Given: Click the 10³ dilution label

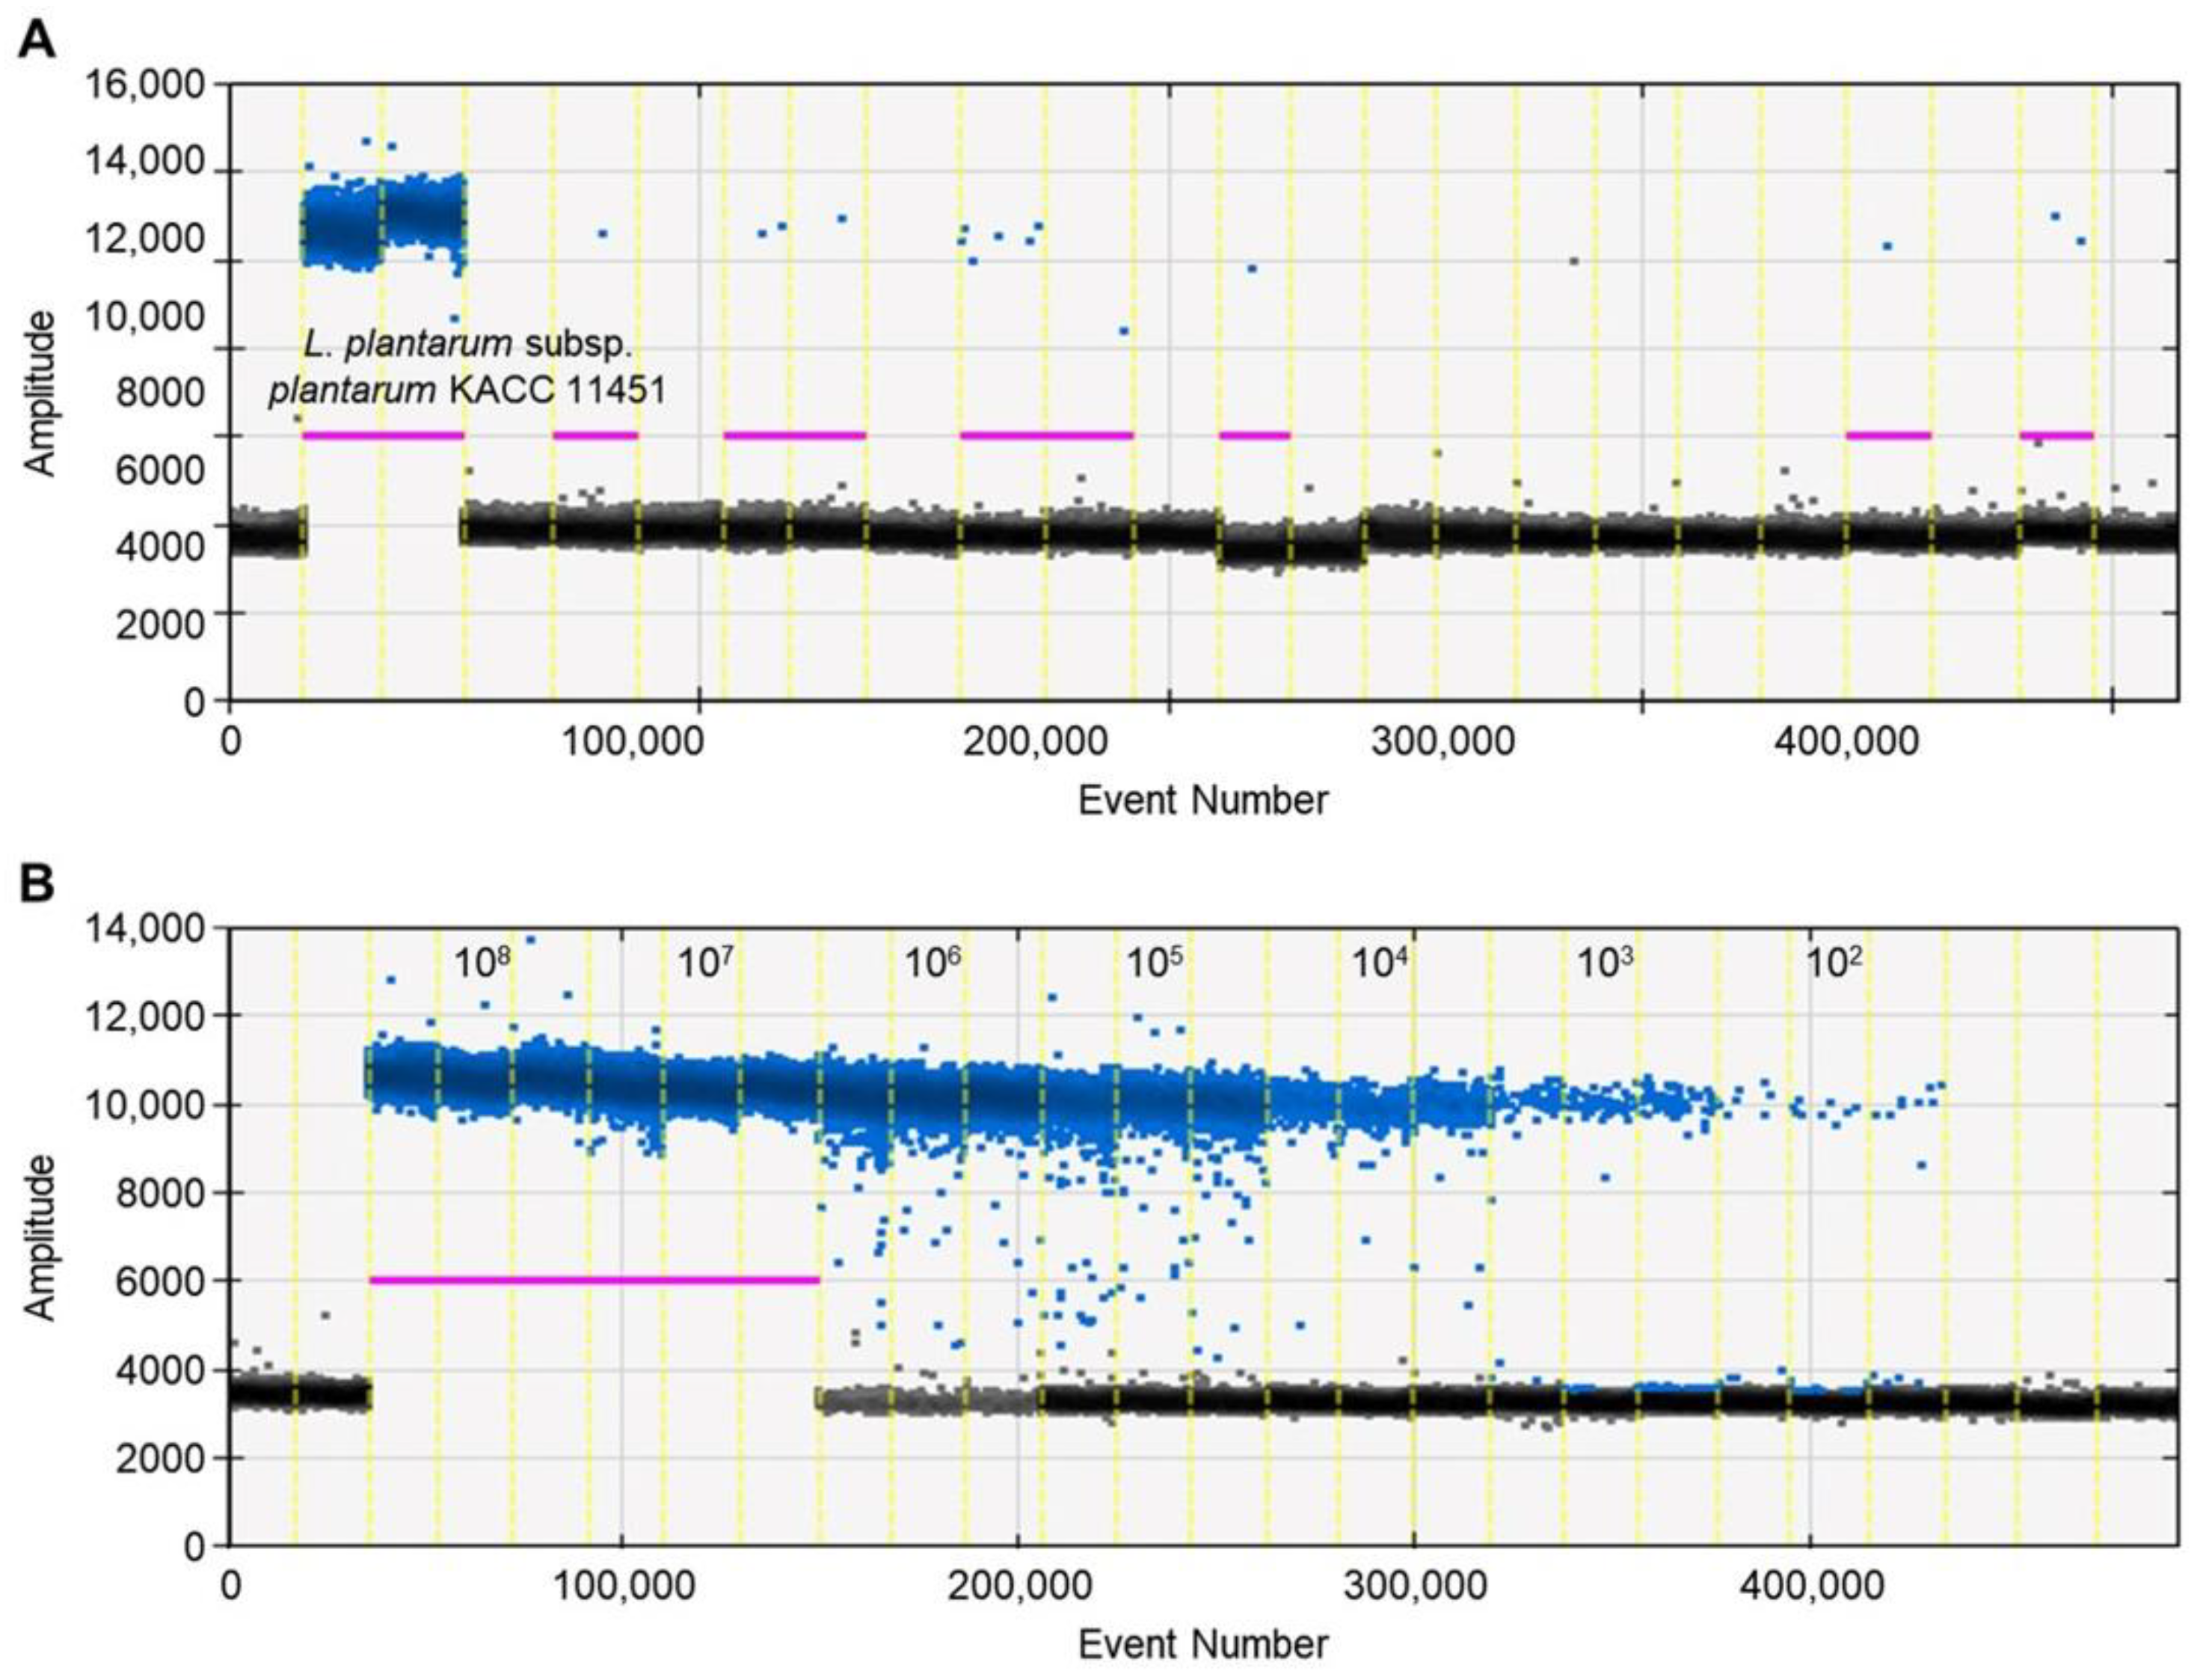Looking at the screenshot, I should pos(1605,964).
